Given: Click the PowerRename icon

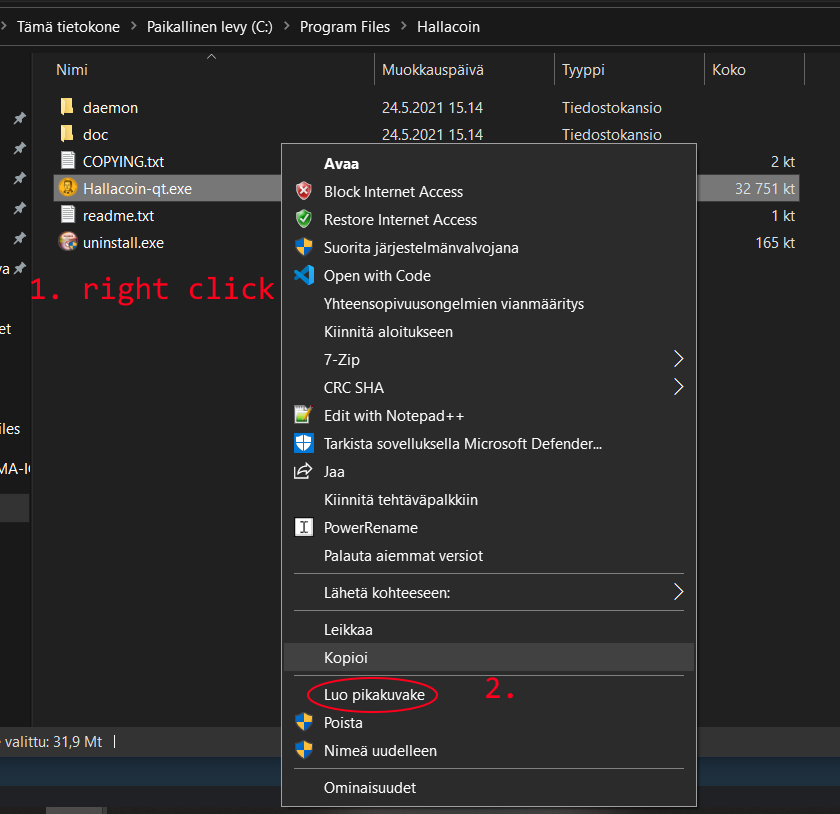Looking at the screenshot, I should click(x=304, y=527).
